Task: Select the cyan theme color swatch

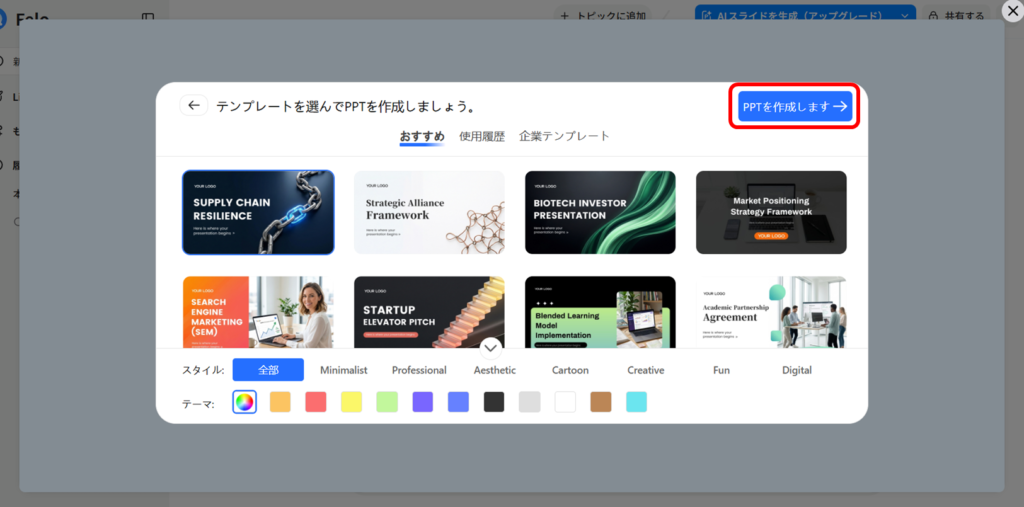Action: coord(636,402)
